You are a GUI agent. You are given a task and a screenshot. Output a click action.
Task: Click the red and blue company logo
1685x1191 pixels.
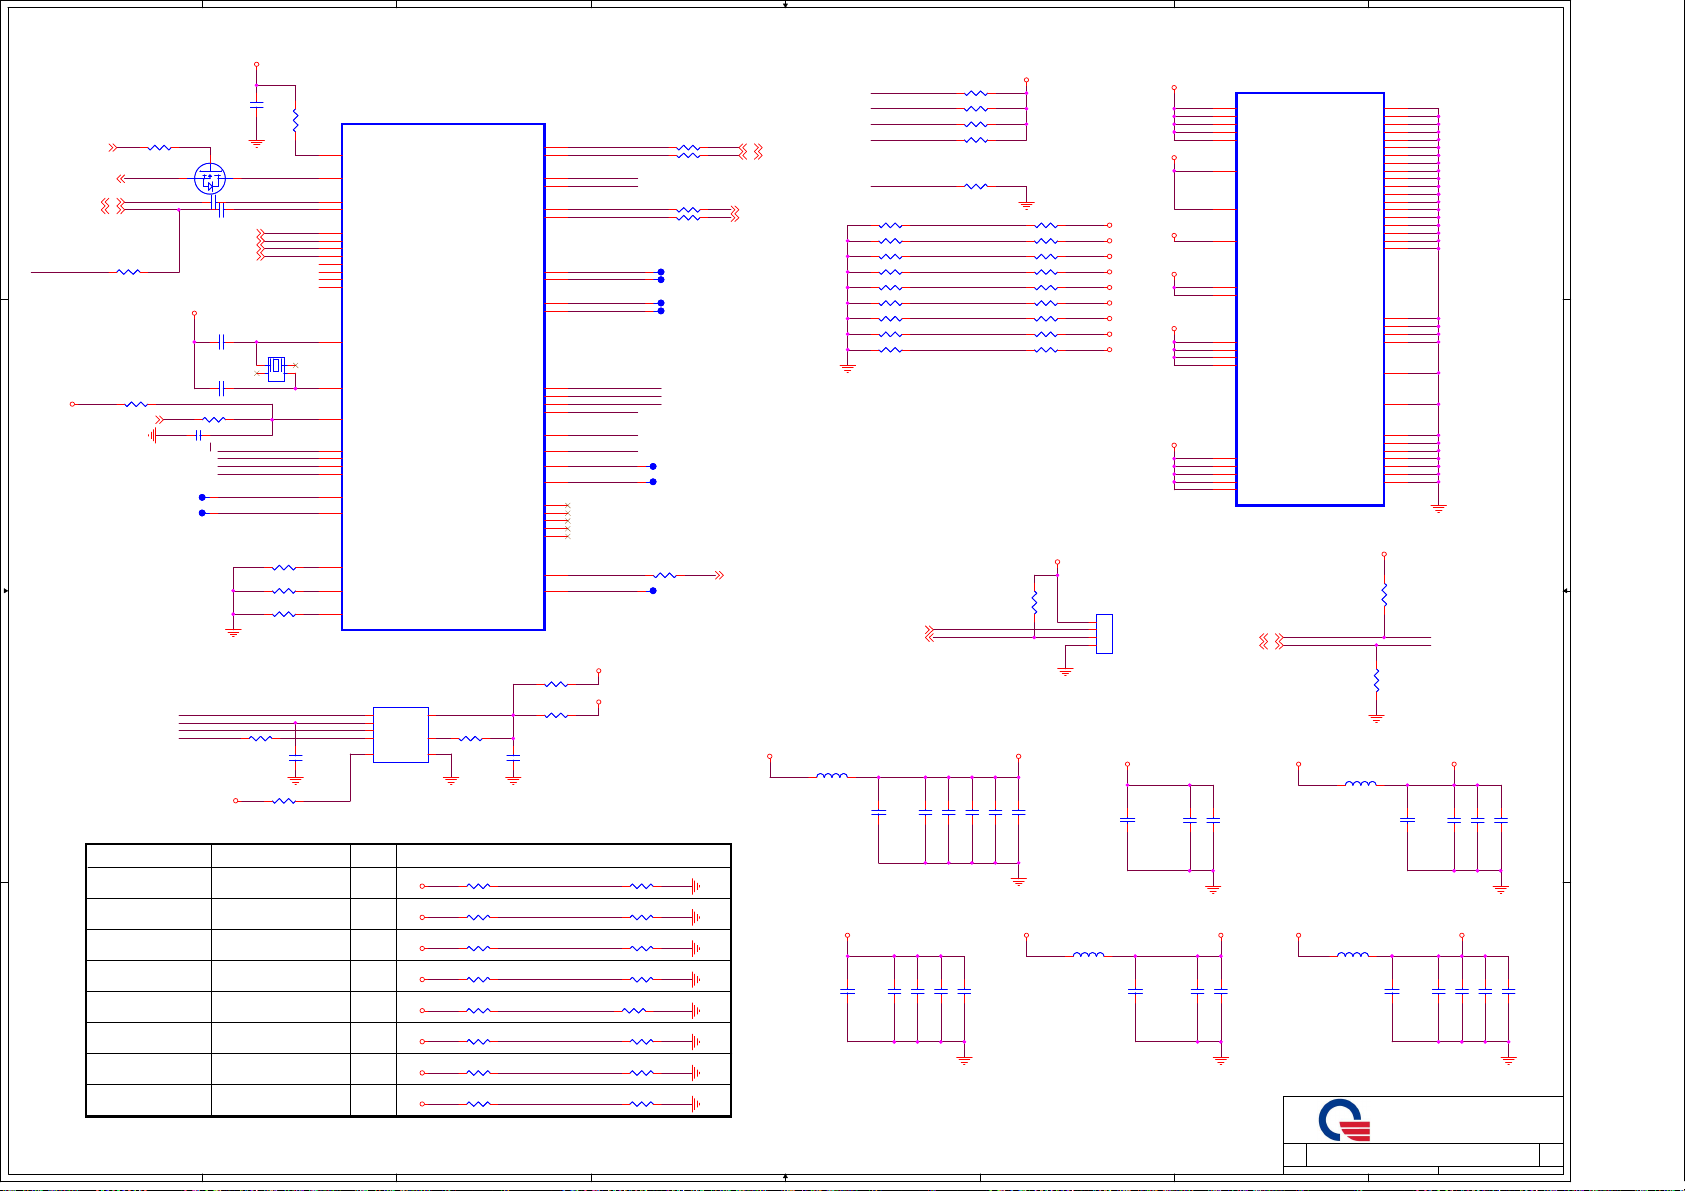(x=1344, y=1120)
